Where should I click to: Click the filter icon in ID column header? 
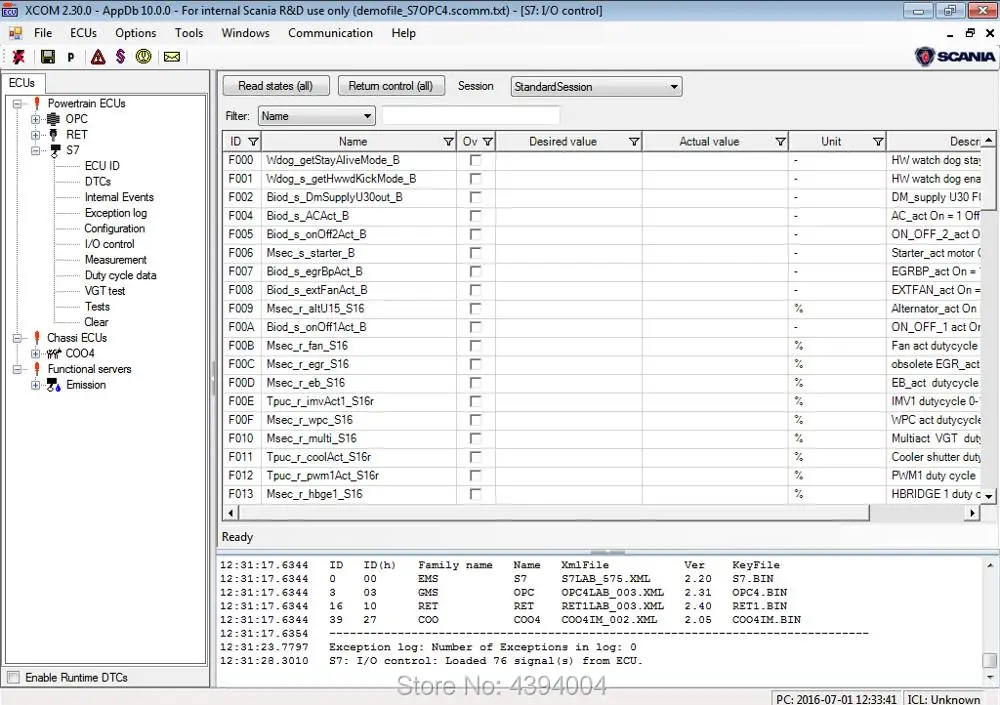(253, 142)
